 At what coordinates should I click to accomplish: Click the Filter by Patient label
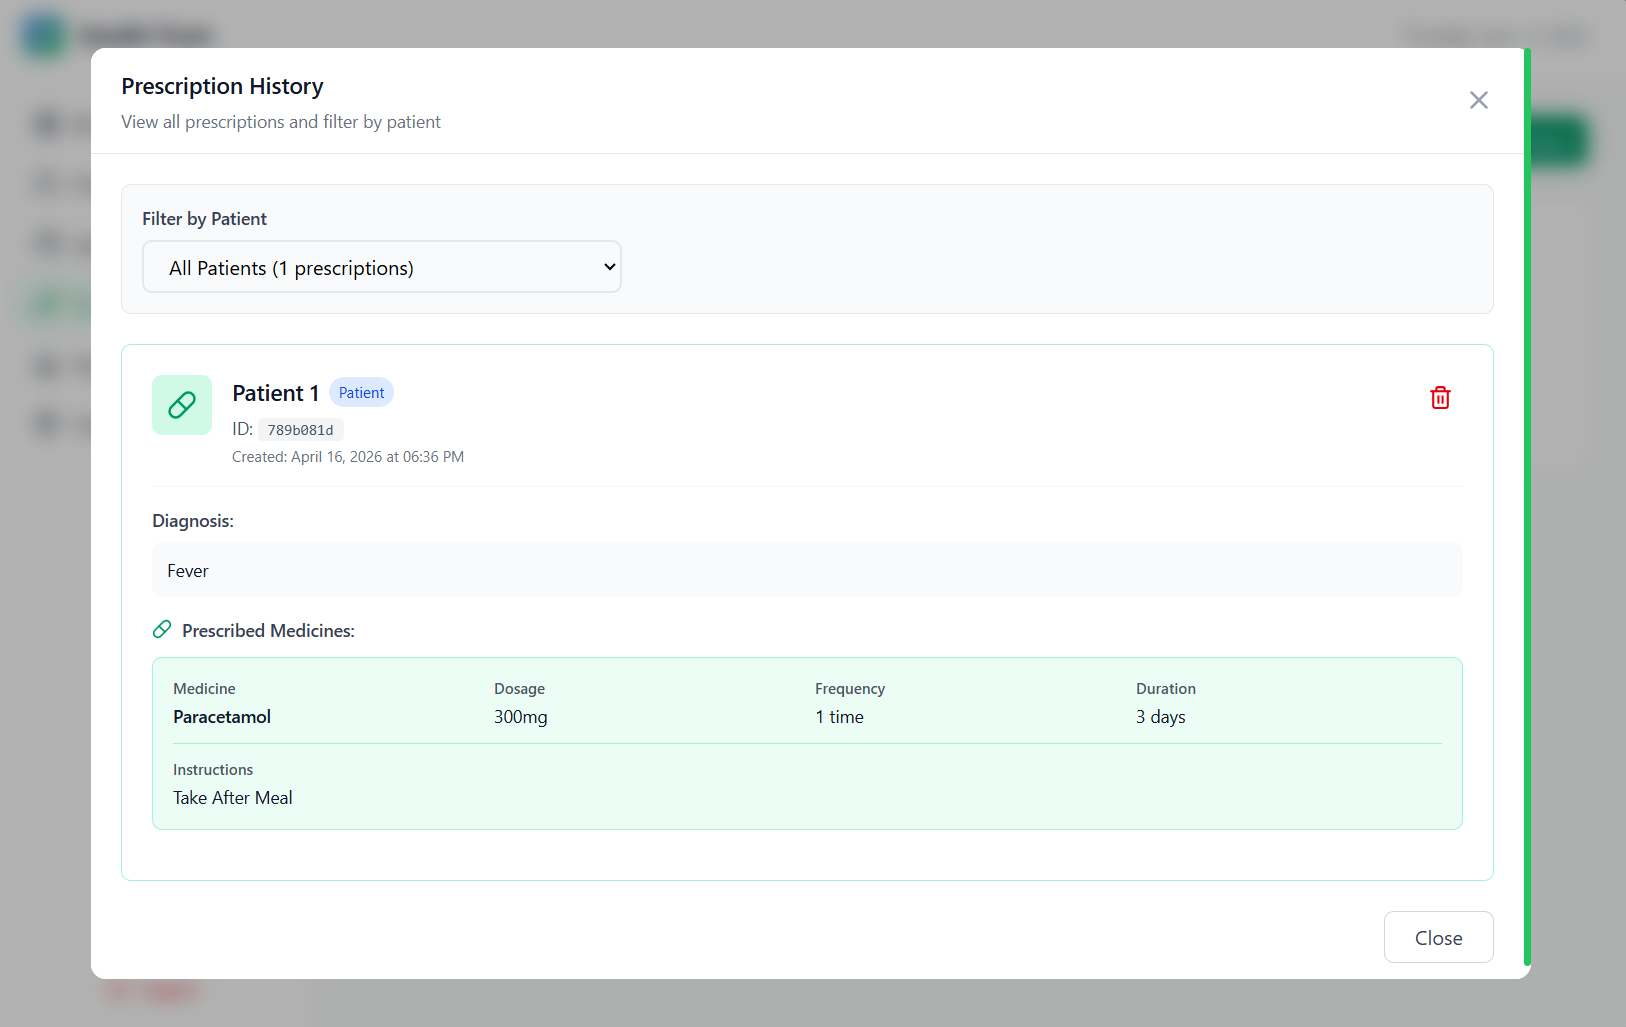pyautogui.click(x=204, y=219)
